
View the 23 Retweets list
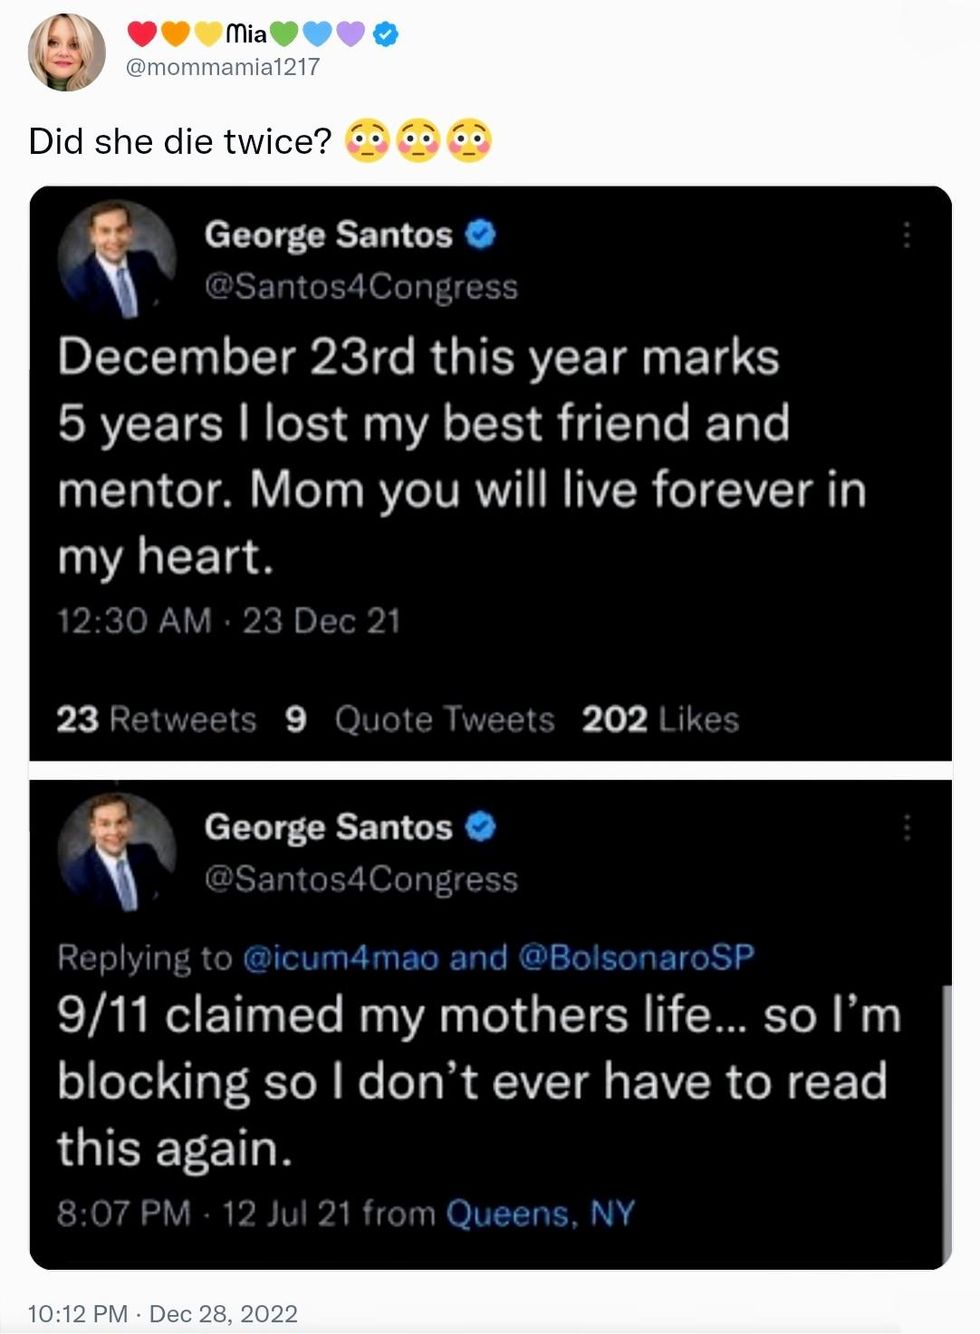156,719
